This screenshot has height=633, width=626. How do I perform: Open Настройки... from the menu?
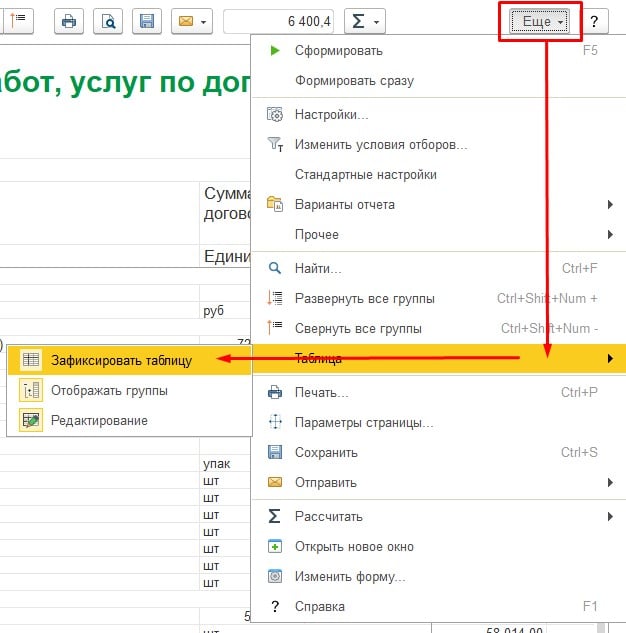coord(331,114)
